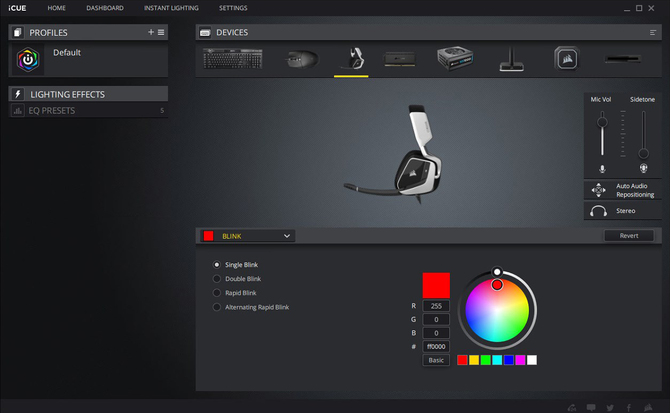Open the Twitter icon in status bar
Image resolution: width=670 pixels, height=413 pixels.
tap(610, 408)
